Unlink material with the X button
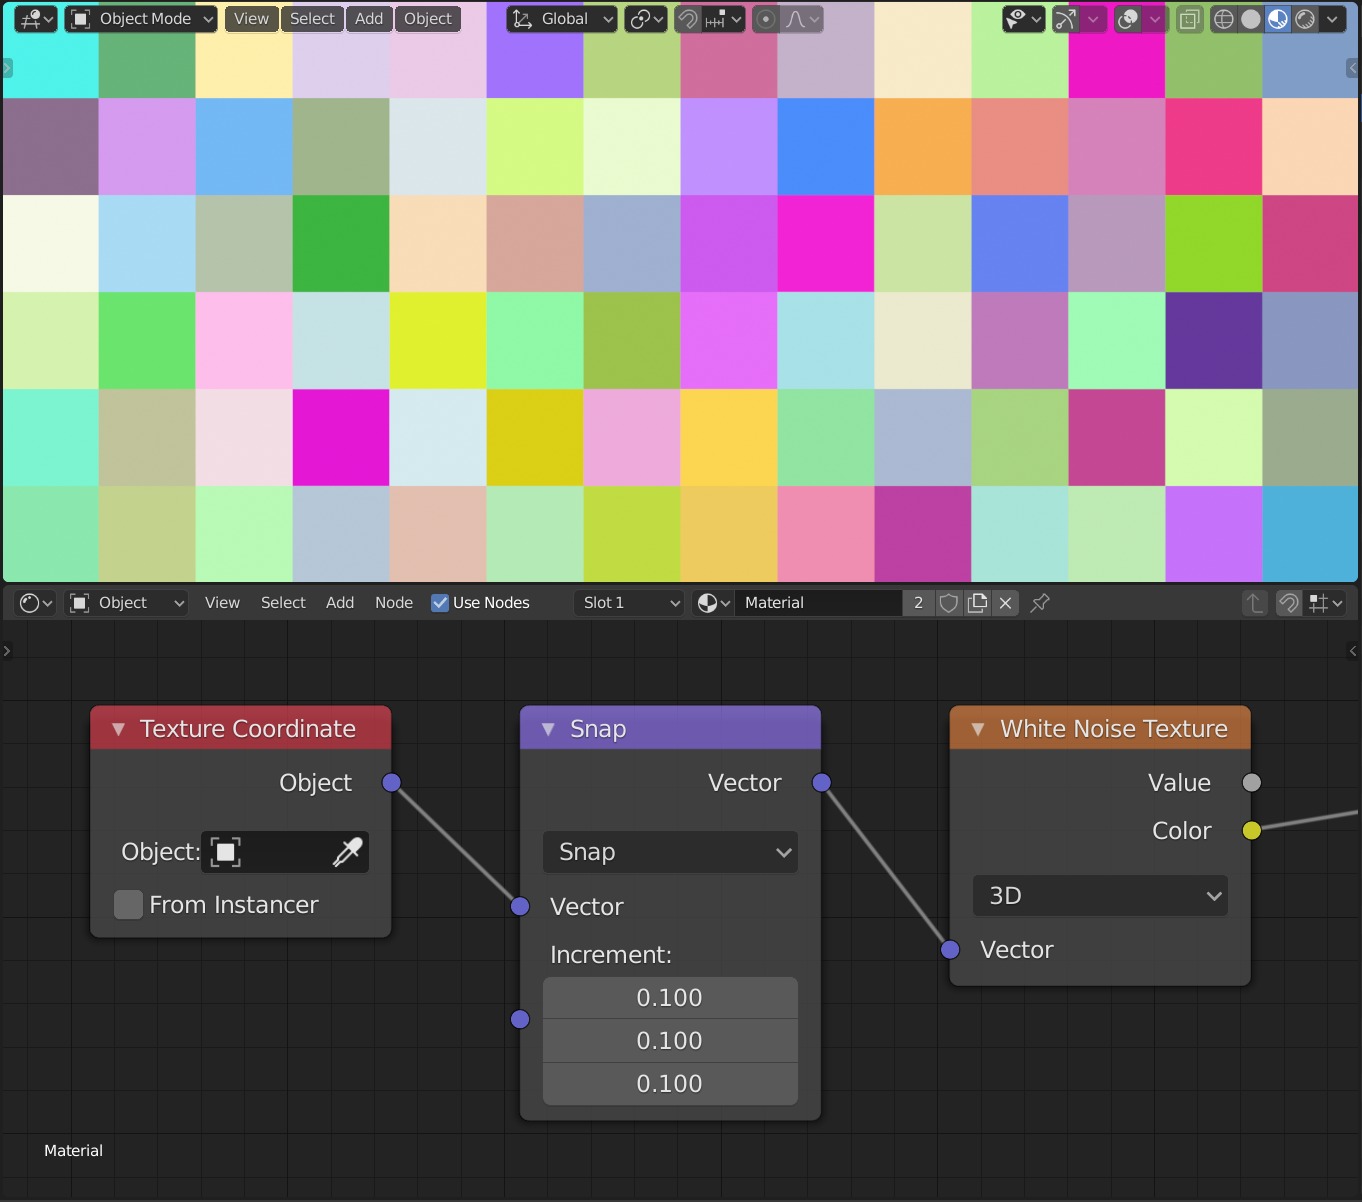Viewport: 1362px width, 1202px height. coord(1006,603)
